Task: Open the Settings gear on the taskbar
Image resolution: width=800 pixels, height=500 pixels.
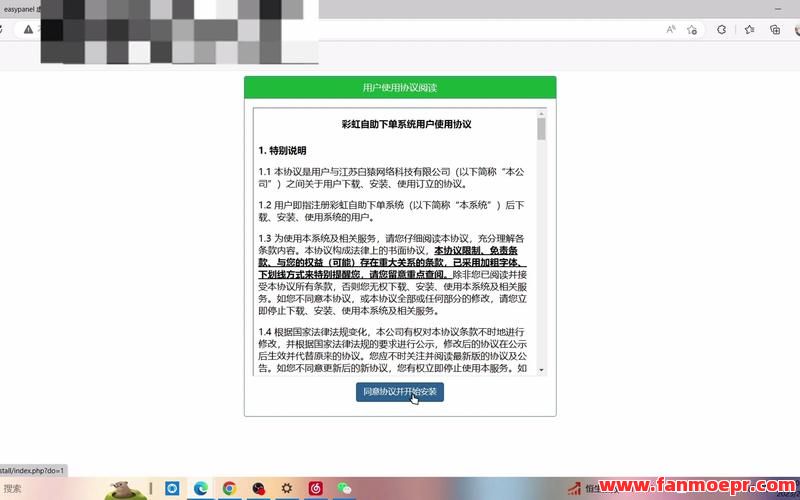Action: [287, 489]
